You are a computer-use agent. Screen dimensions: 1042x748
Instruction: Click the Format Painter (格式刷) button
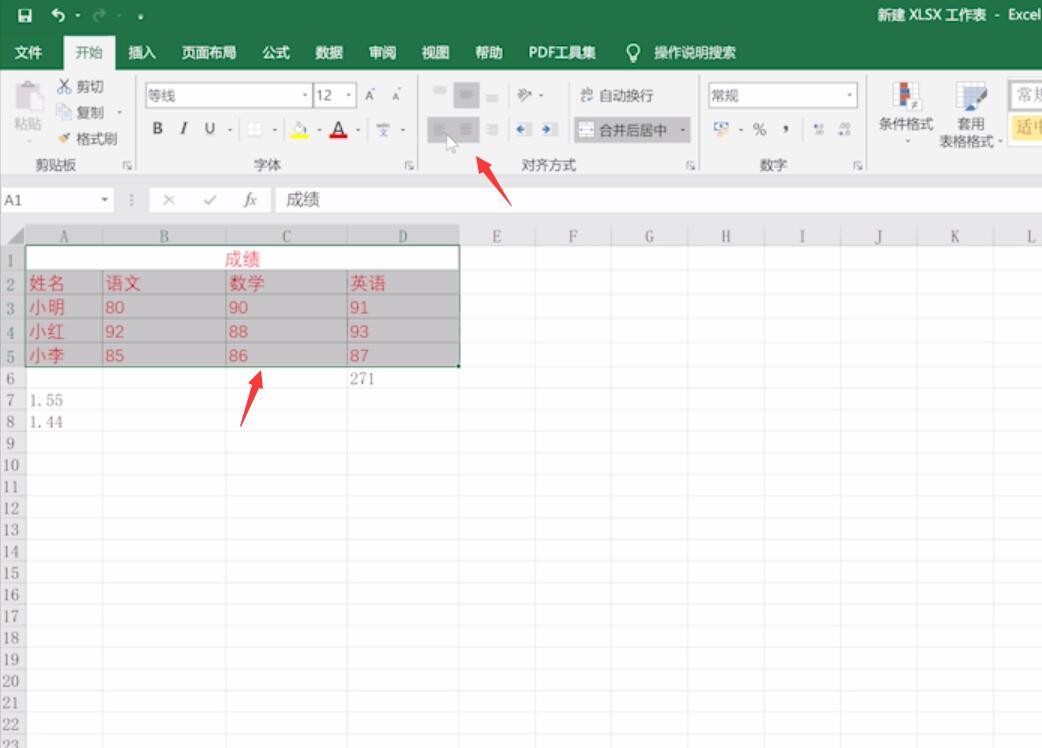pyautogui.click(x=87, y=138)
